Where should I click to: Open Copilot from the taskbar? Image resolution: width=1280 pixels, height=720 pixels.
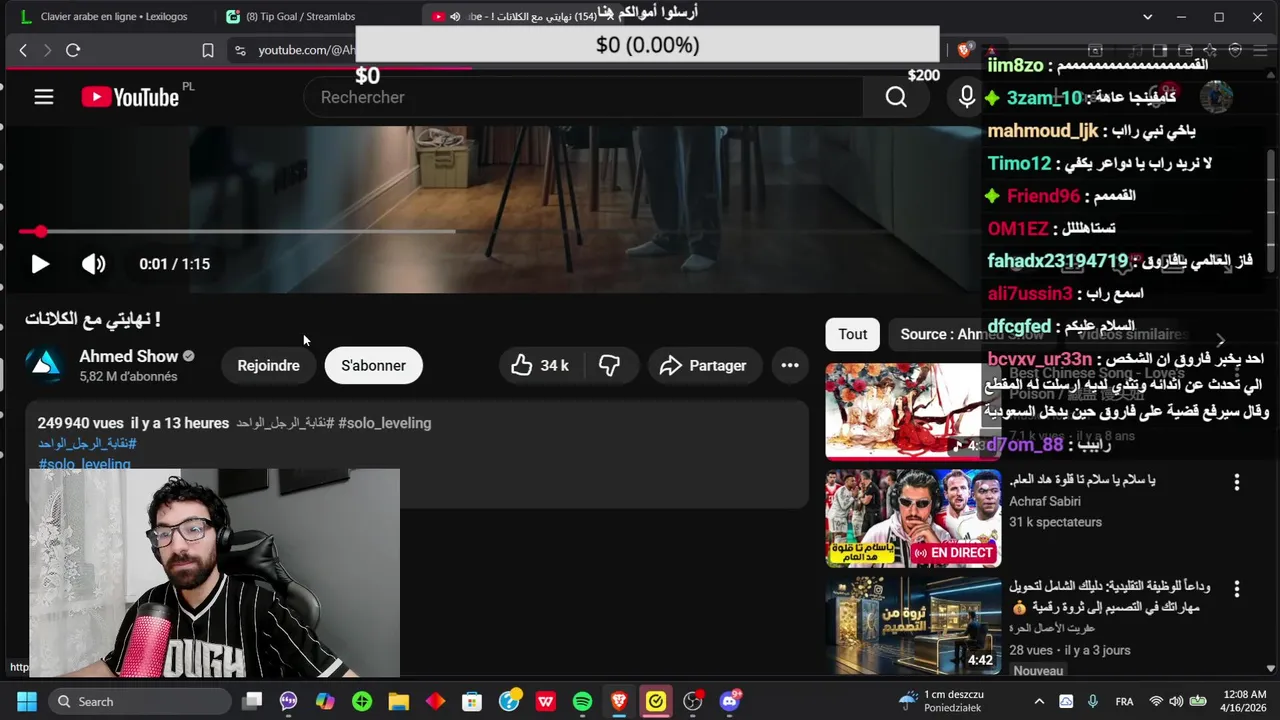tap(325, 701)
